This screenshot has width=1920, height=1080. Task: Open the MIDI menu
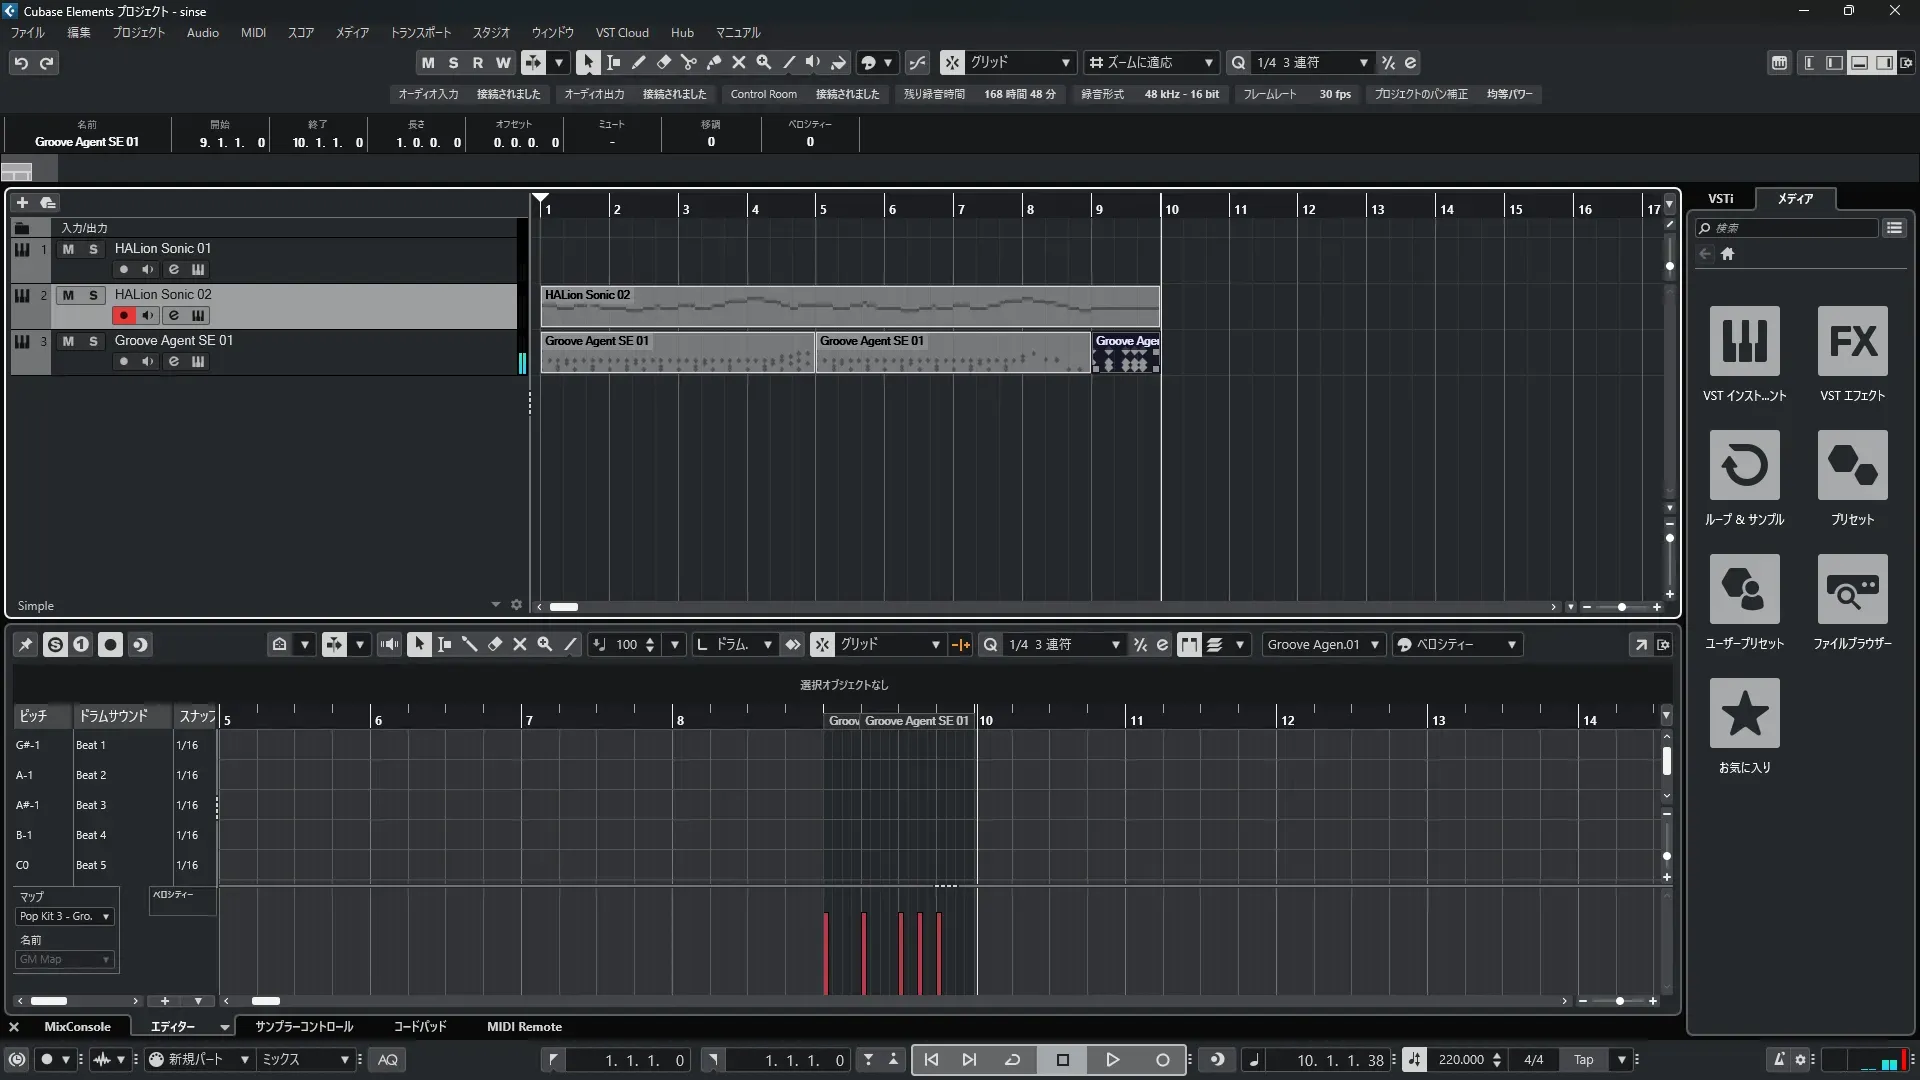tap(253, 32)
